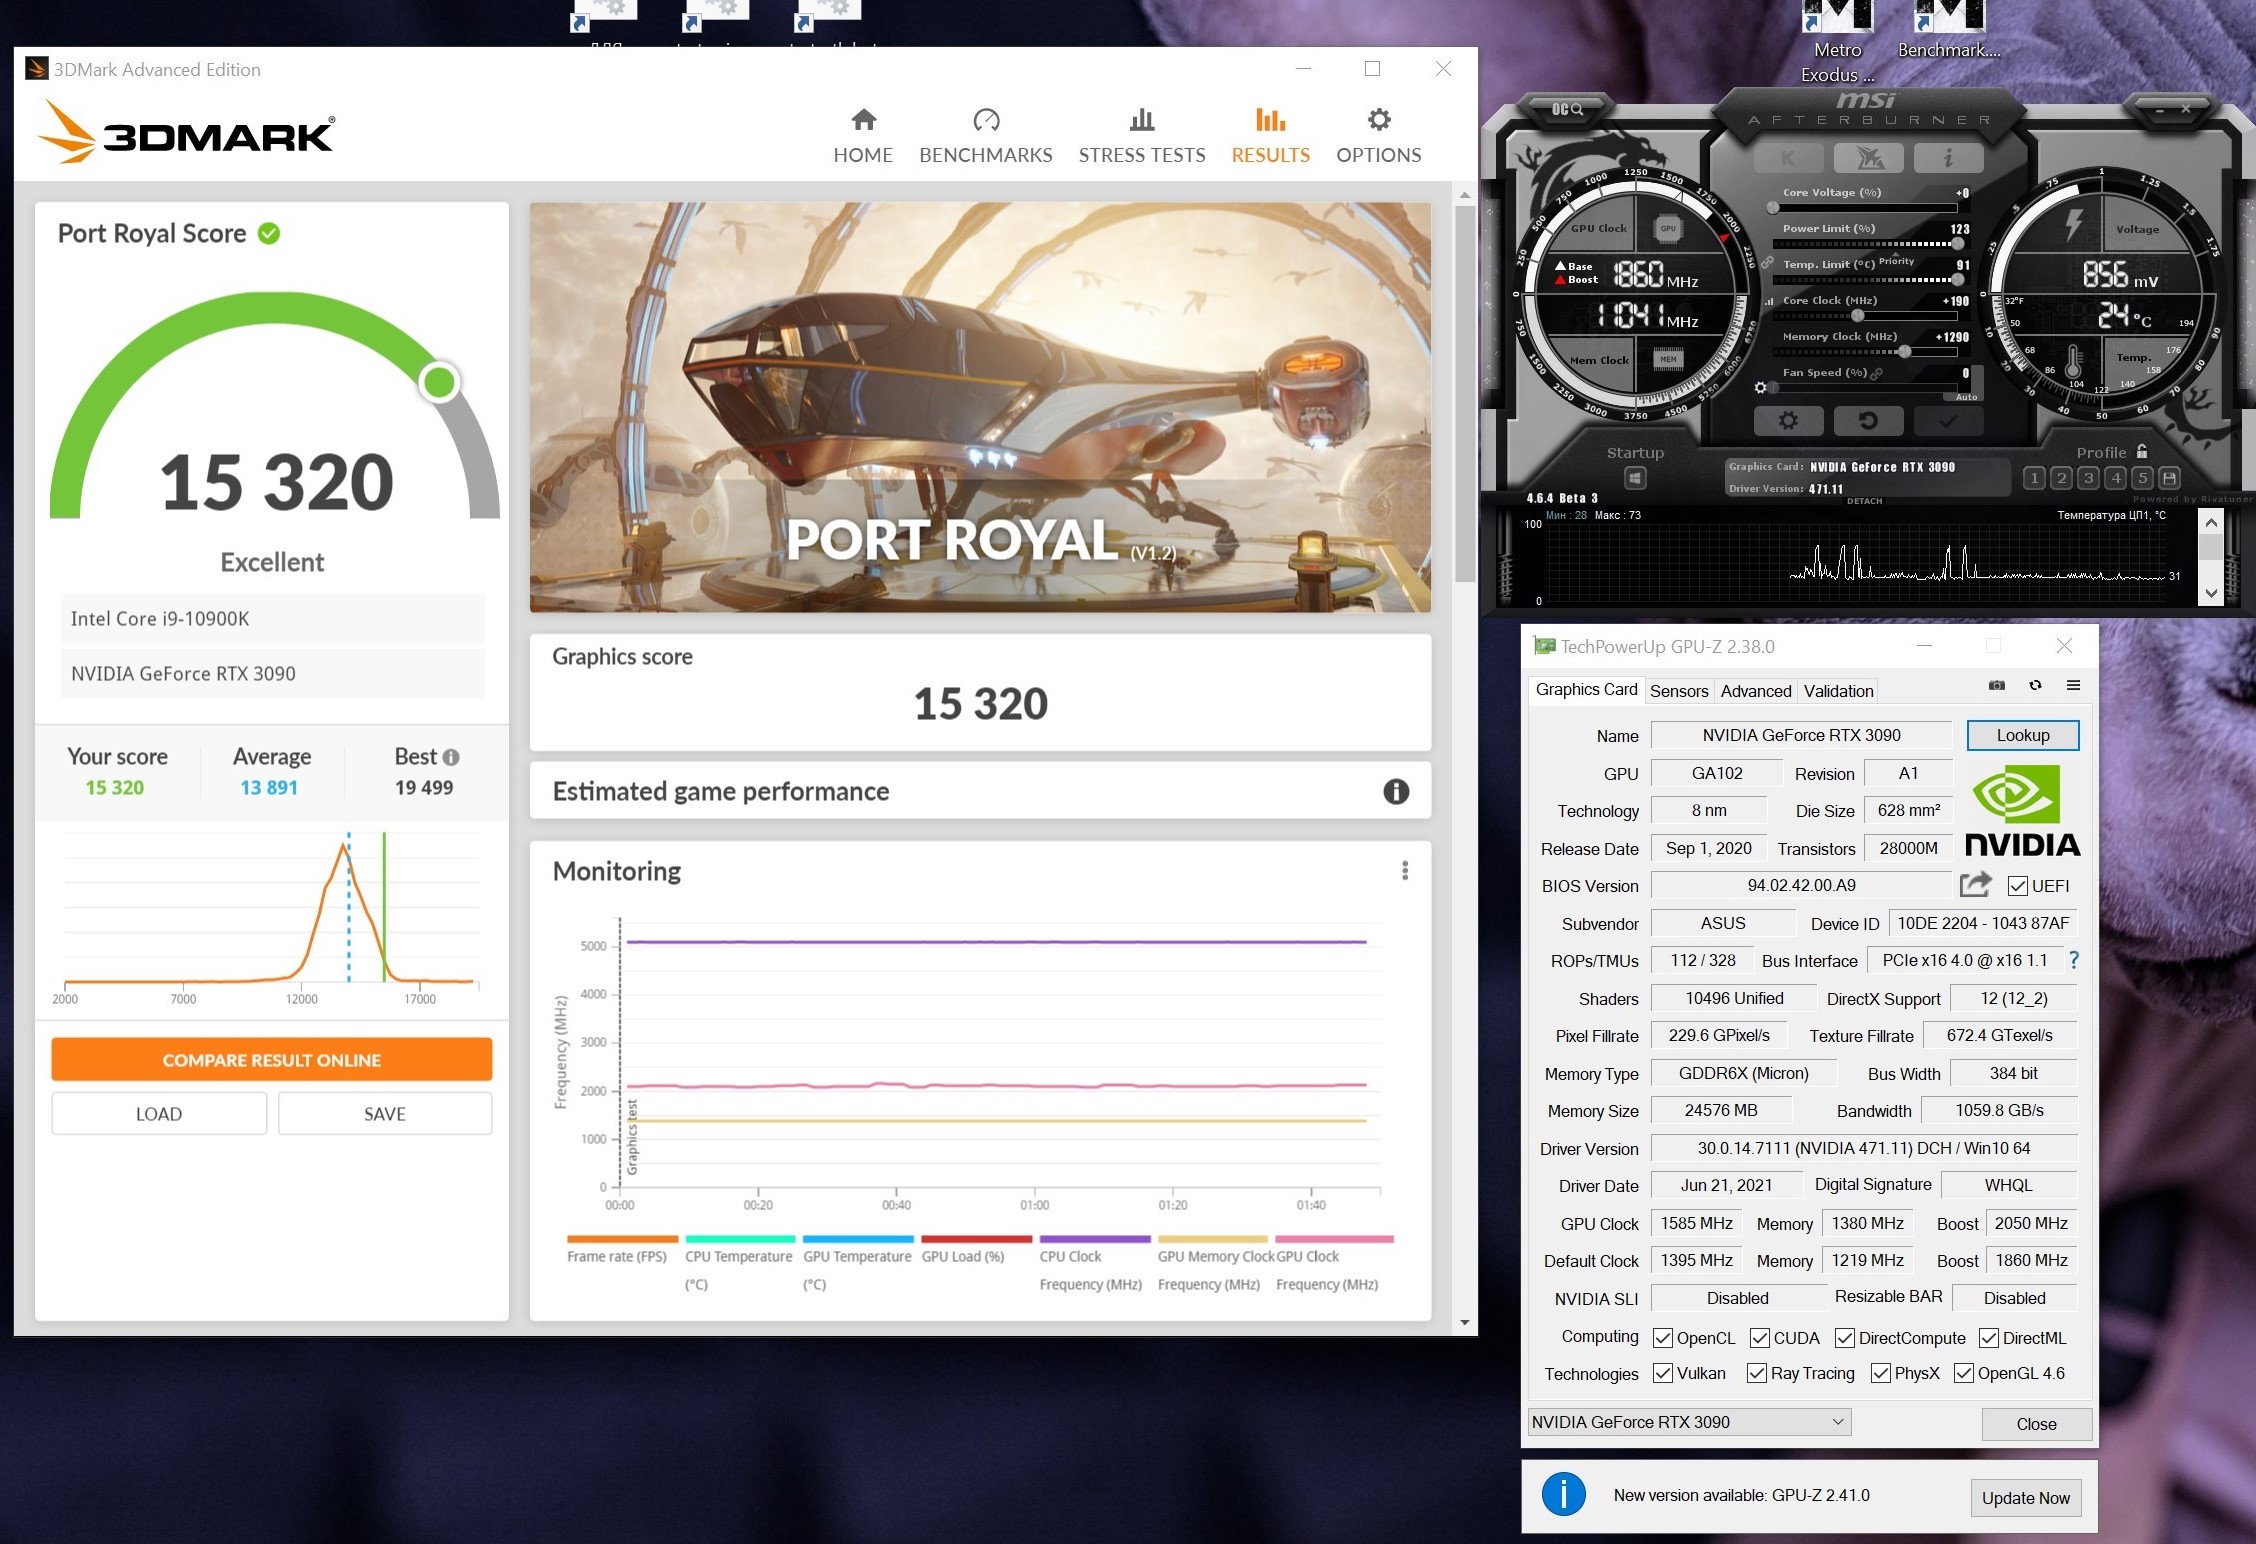Open Monitoring three-dot options menu
Image resolution: width=2256 pixels, height=1544 pixels.
point(1405,871)
